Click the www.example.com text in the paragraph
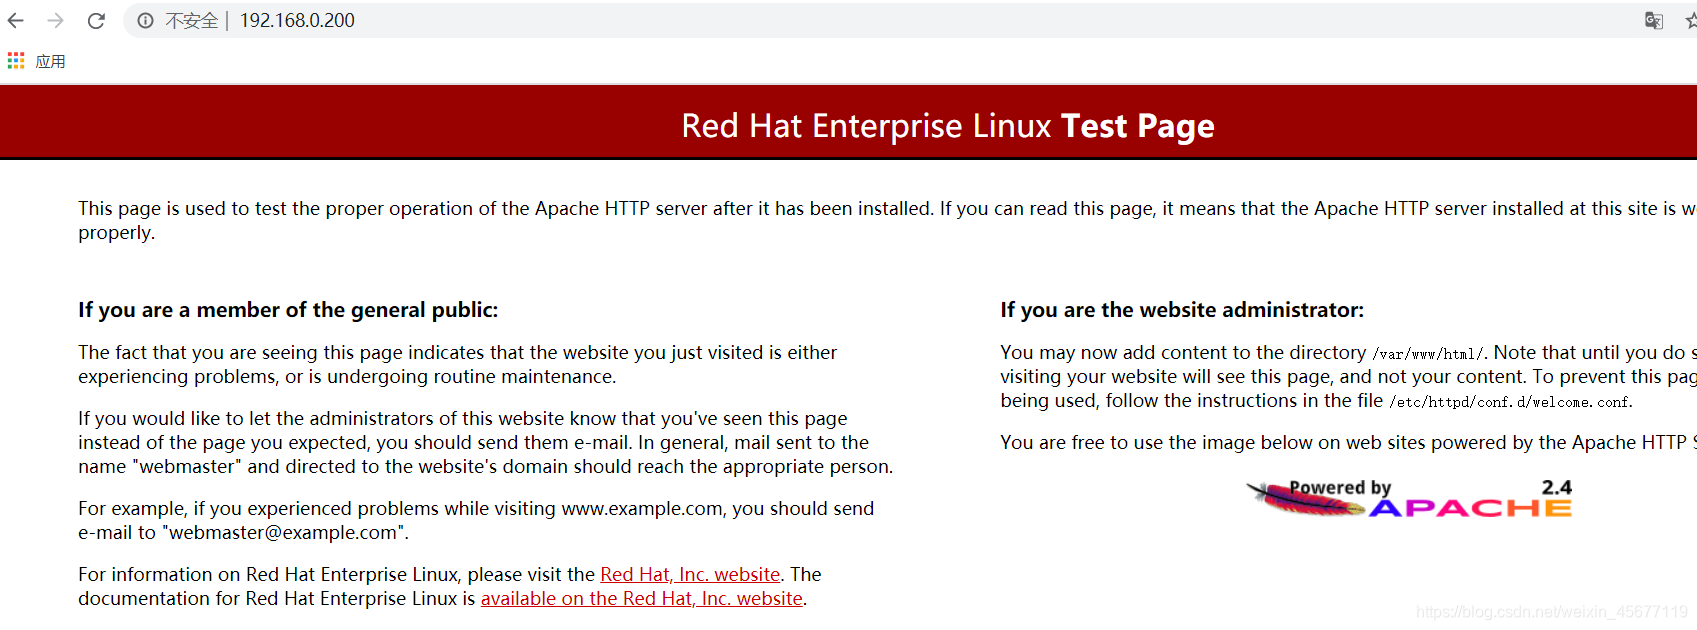This screenshot has height=630, width=1697. click(642, 509)
